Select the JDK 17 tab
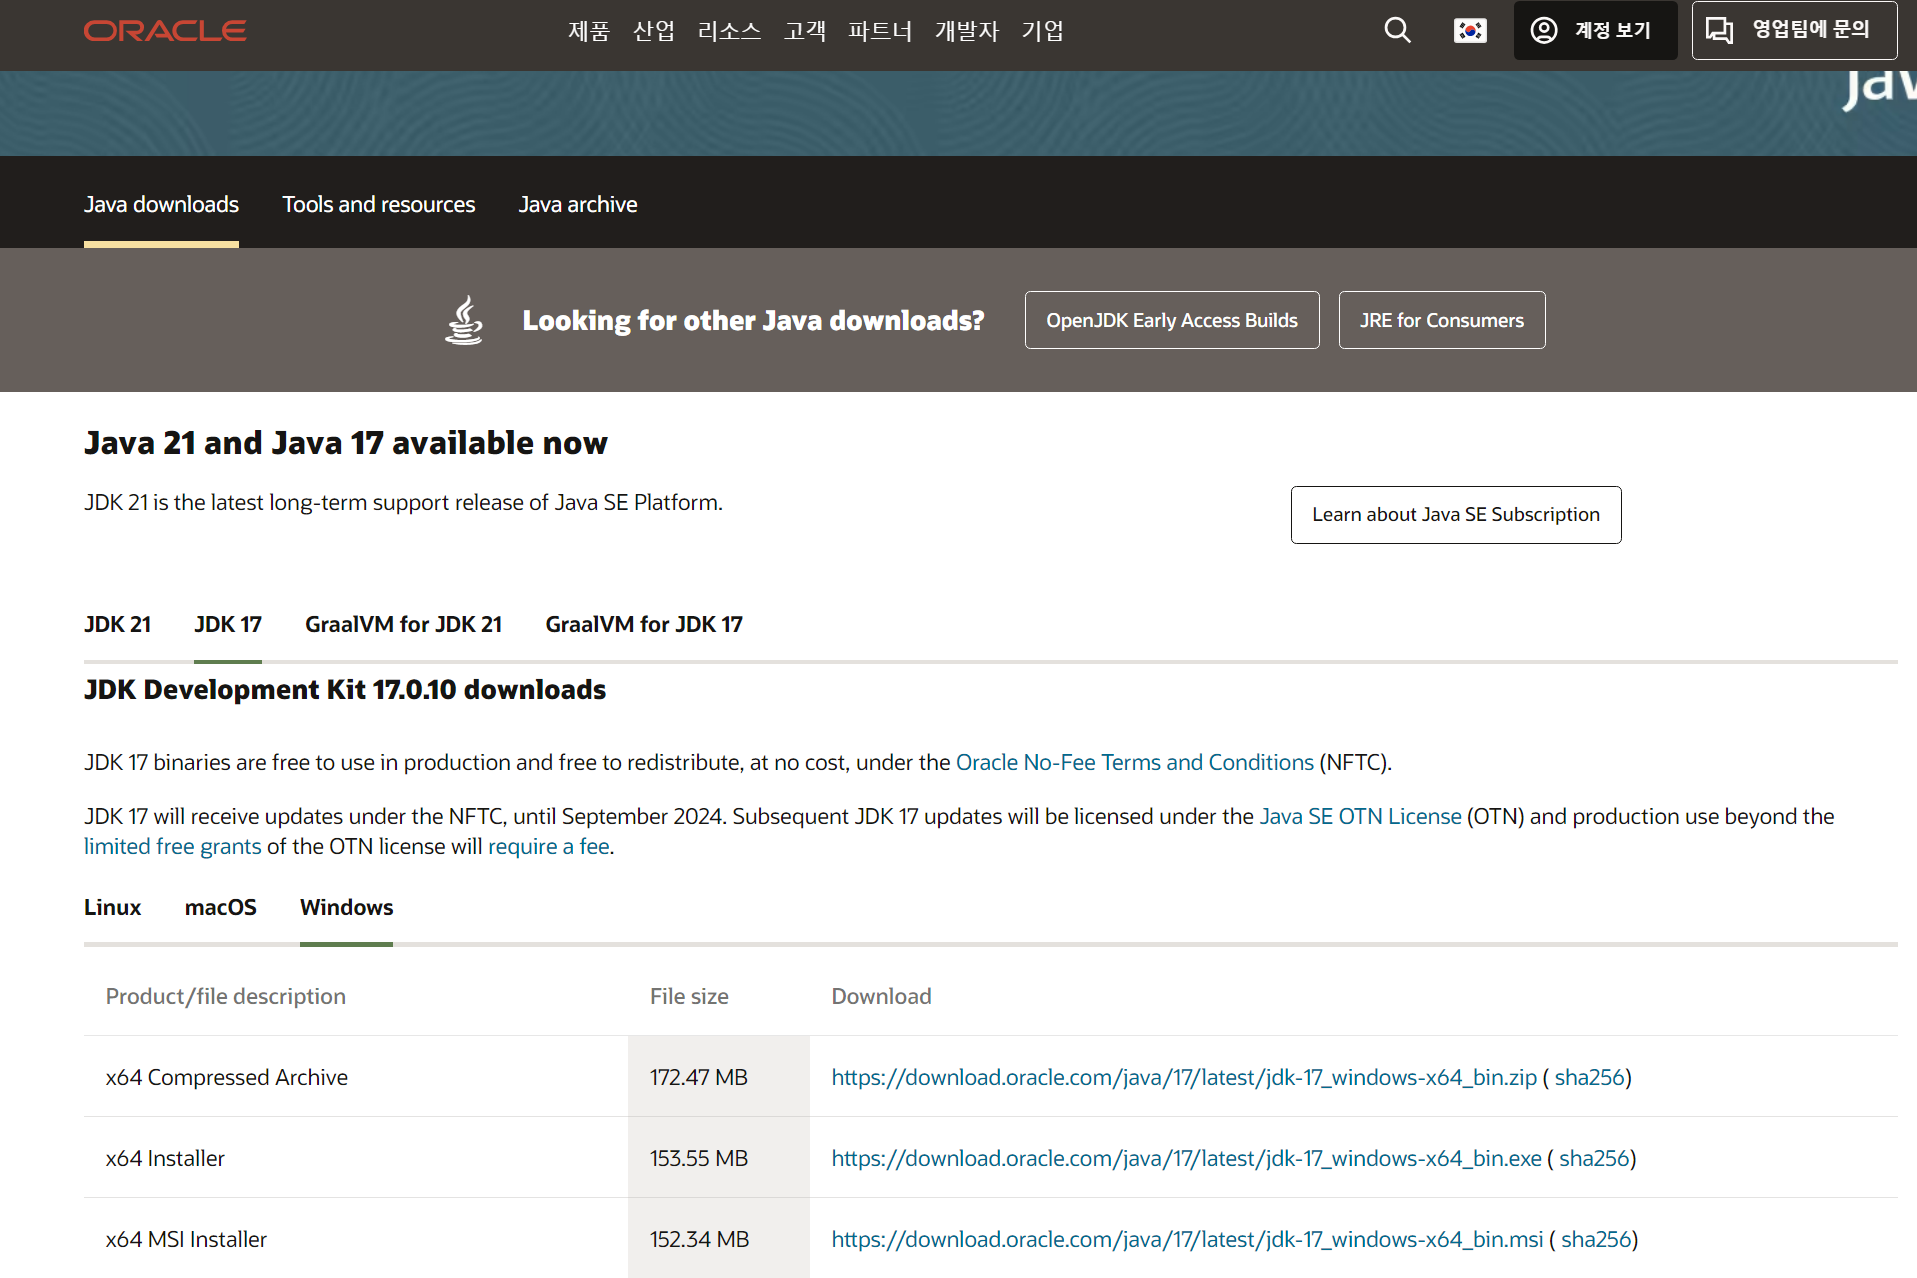This screenshot has height=1278, width=1917. coord(228,624)
